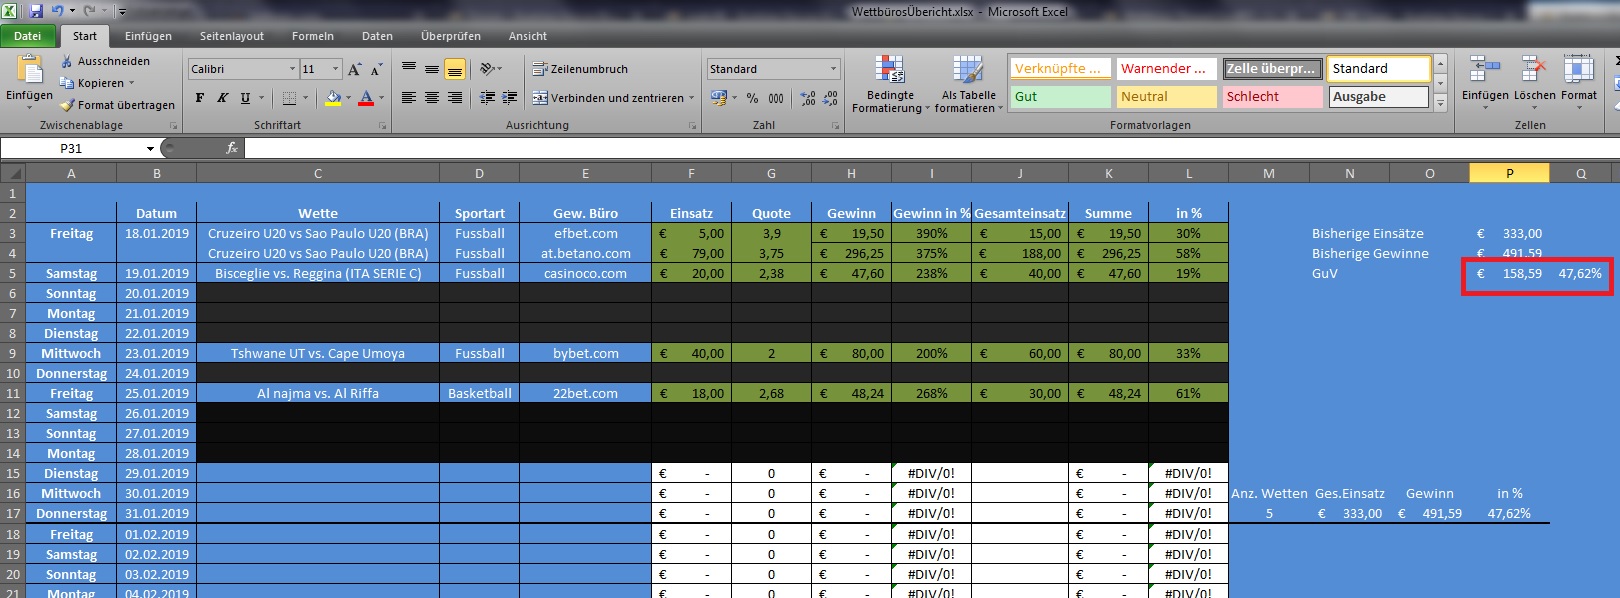Apply Schlecht cell style

tap(1272, 97)
